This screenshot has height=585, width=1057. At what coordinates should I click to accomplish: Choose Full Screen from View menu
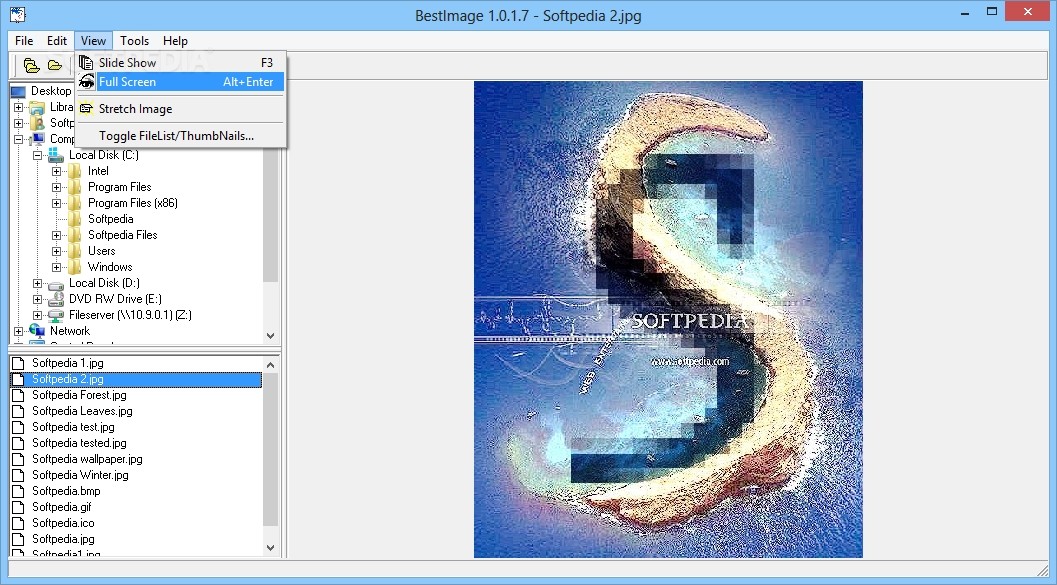(181, 82)
